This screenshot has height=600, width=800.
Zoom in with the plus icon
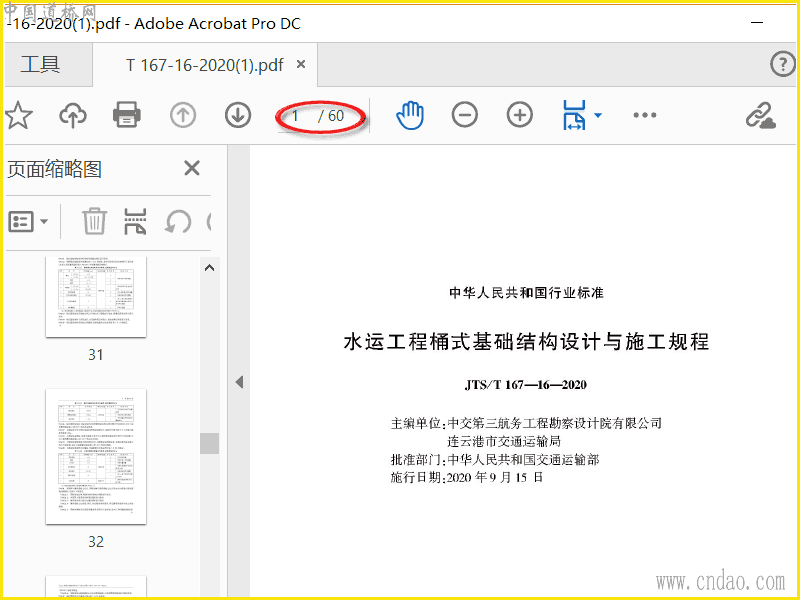519,115
